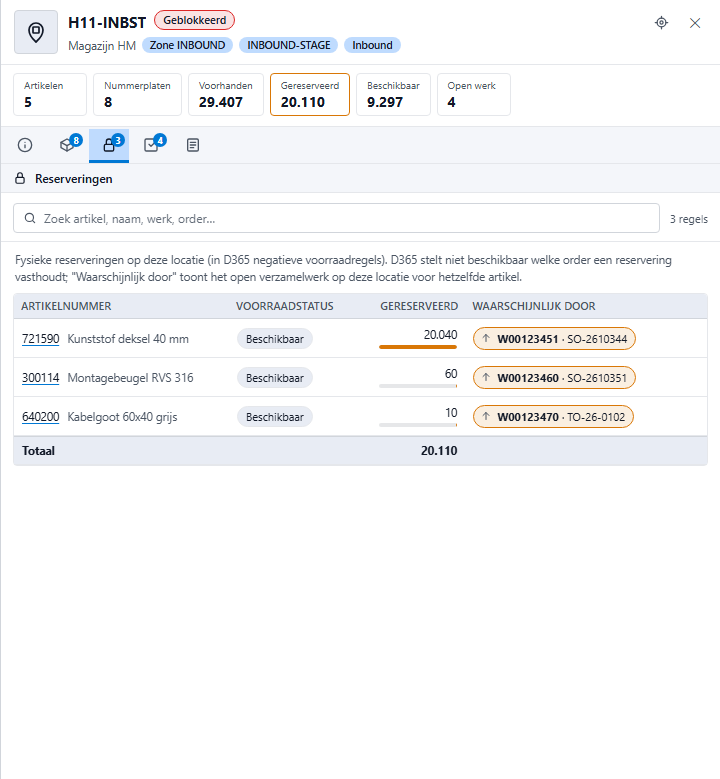Click the reserved quantity bar under 60
The width and height of the screenshot is (720, 779).
[x=418, y=386]
